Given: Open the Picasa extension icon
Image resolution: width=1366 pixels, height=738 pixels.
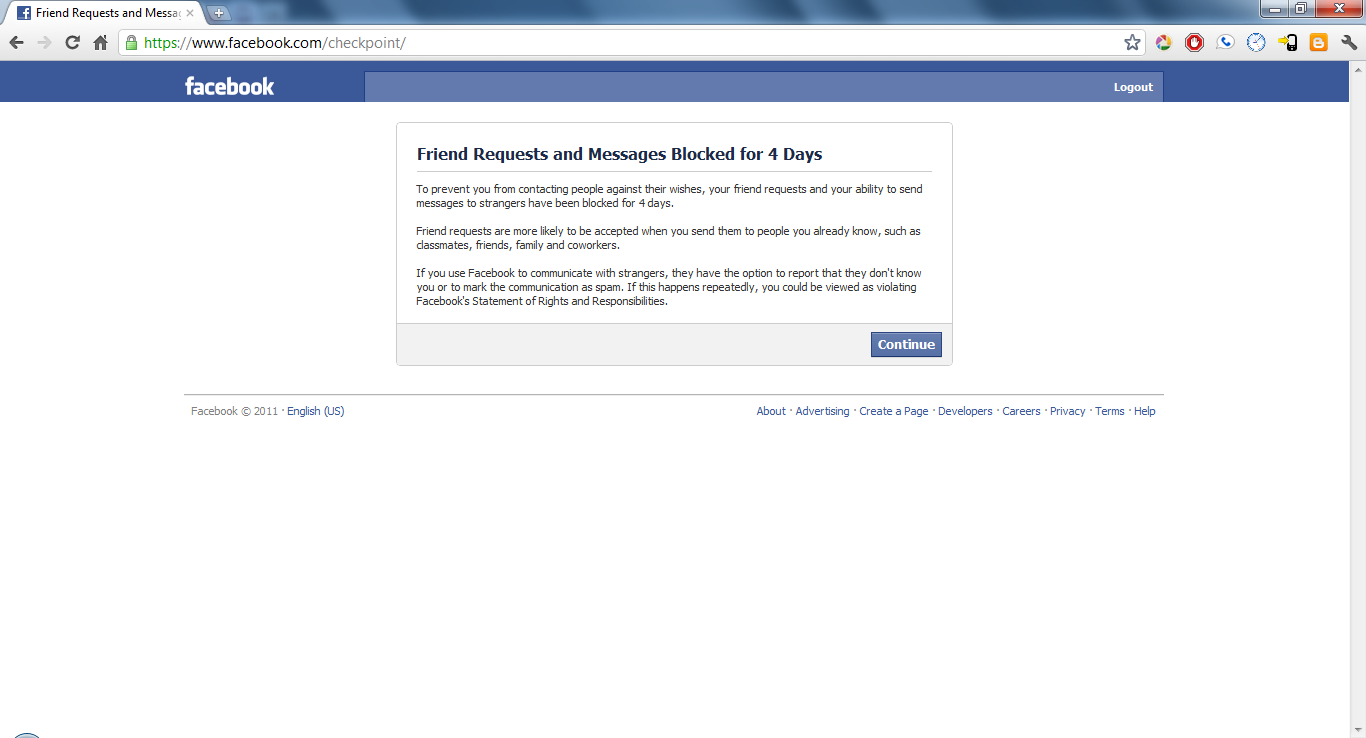Looking at the screenshot, I should point(1163,42).
